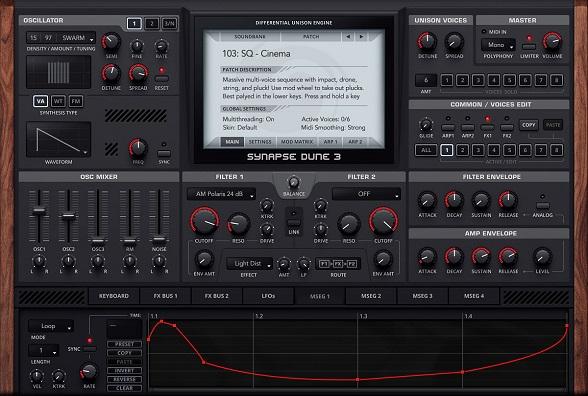Click the OSC2 mixer fader

[68, 215]
